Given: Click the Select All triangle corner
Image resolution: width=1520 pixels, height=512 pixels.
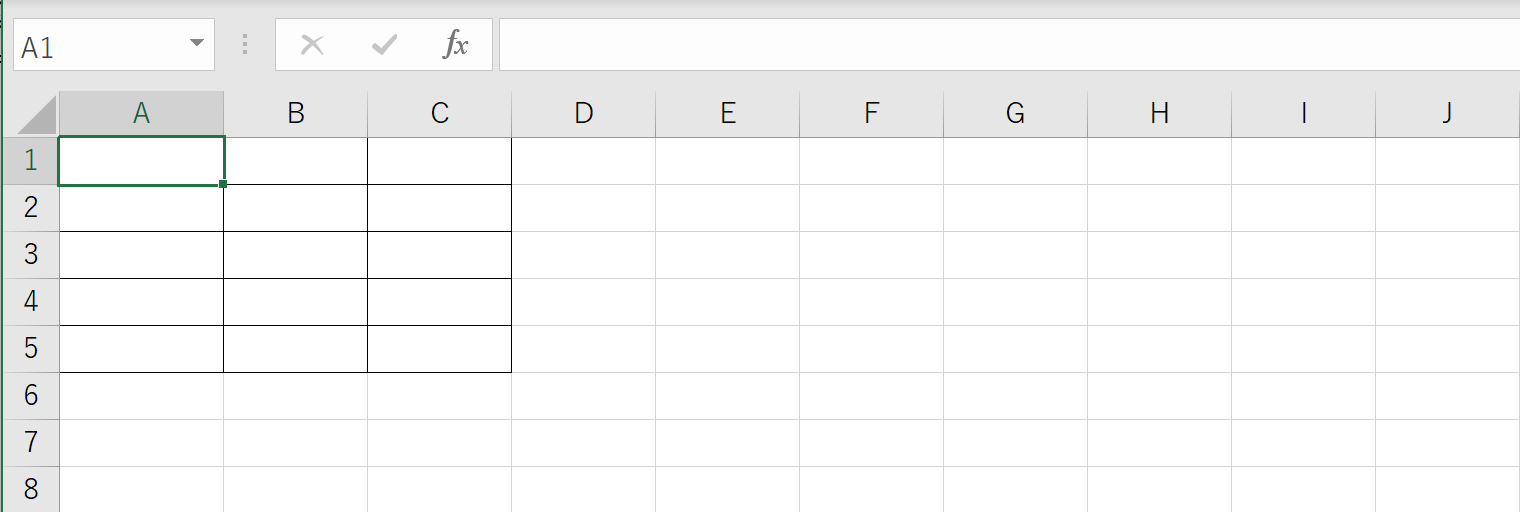Looking at the screenshot, I should pyautogui.click(x=37, y=114).
